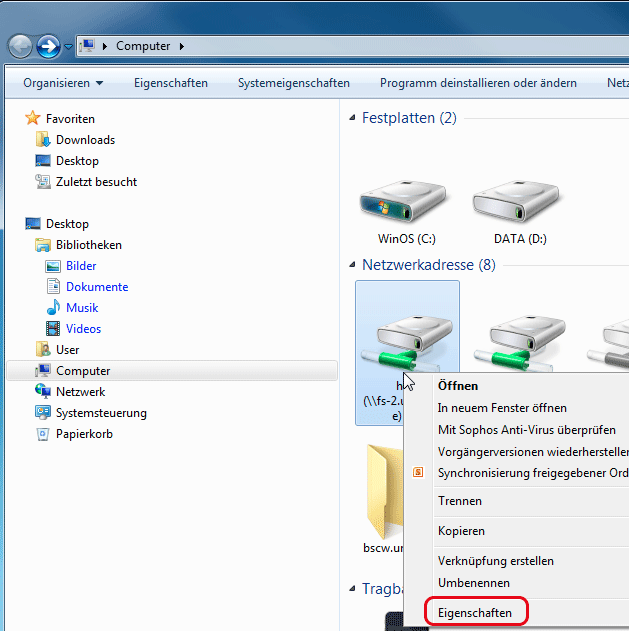The image size is (629, 631).
Task: Click the Back navigation arrow button
Action: coord(21,46)
